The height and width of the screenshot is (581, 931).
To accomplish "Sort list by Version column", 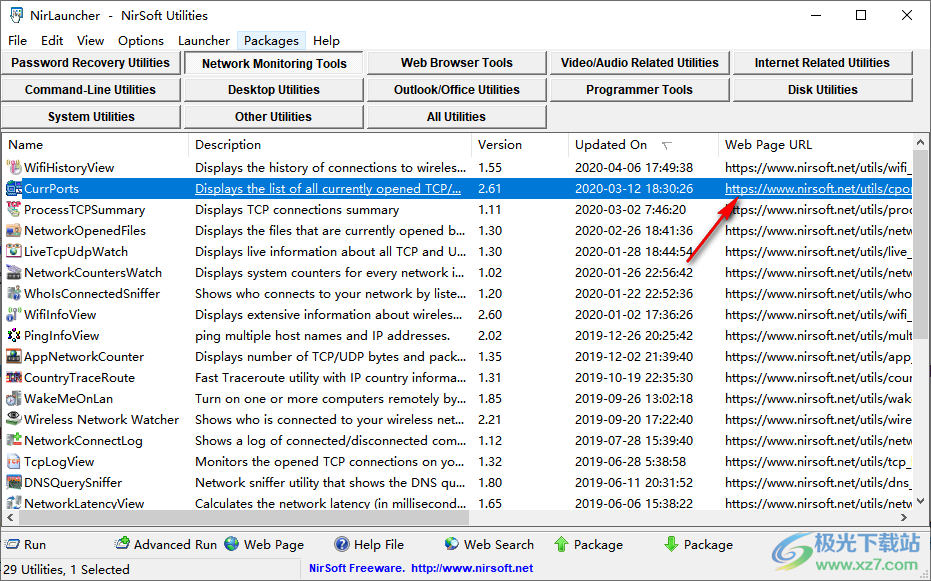I will click(x=520, y=145).
